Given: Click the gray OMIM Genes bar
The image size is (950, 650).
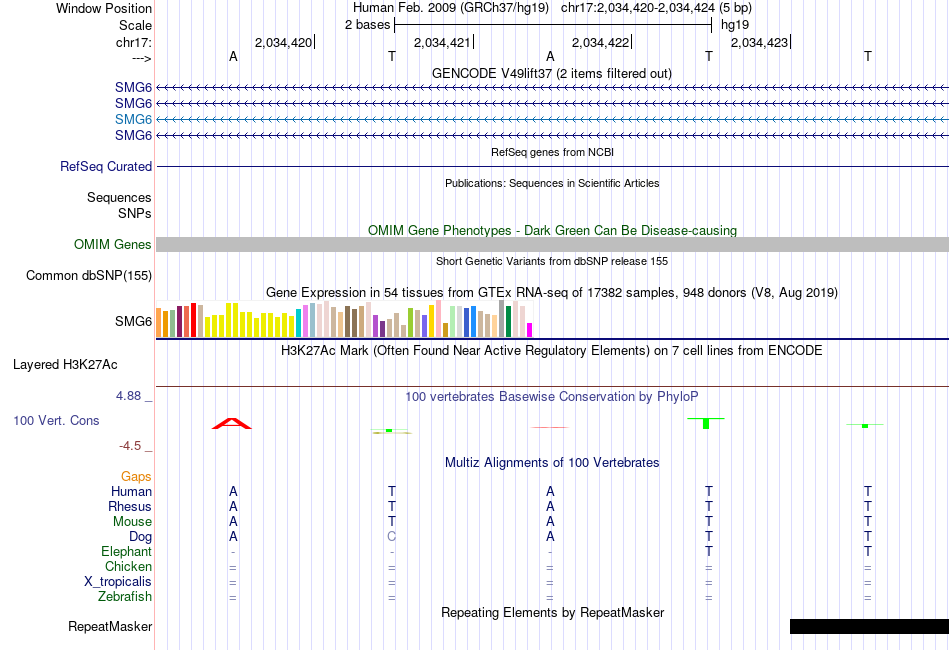Looking at the screenshot, I should pos(552,244).
